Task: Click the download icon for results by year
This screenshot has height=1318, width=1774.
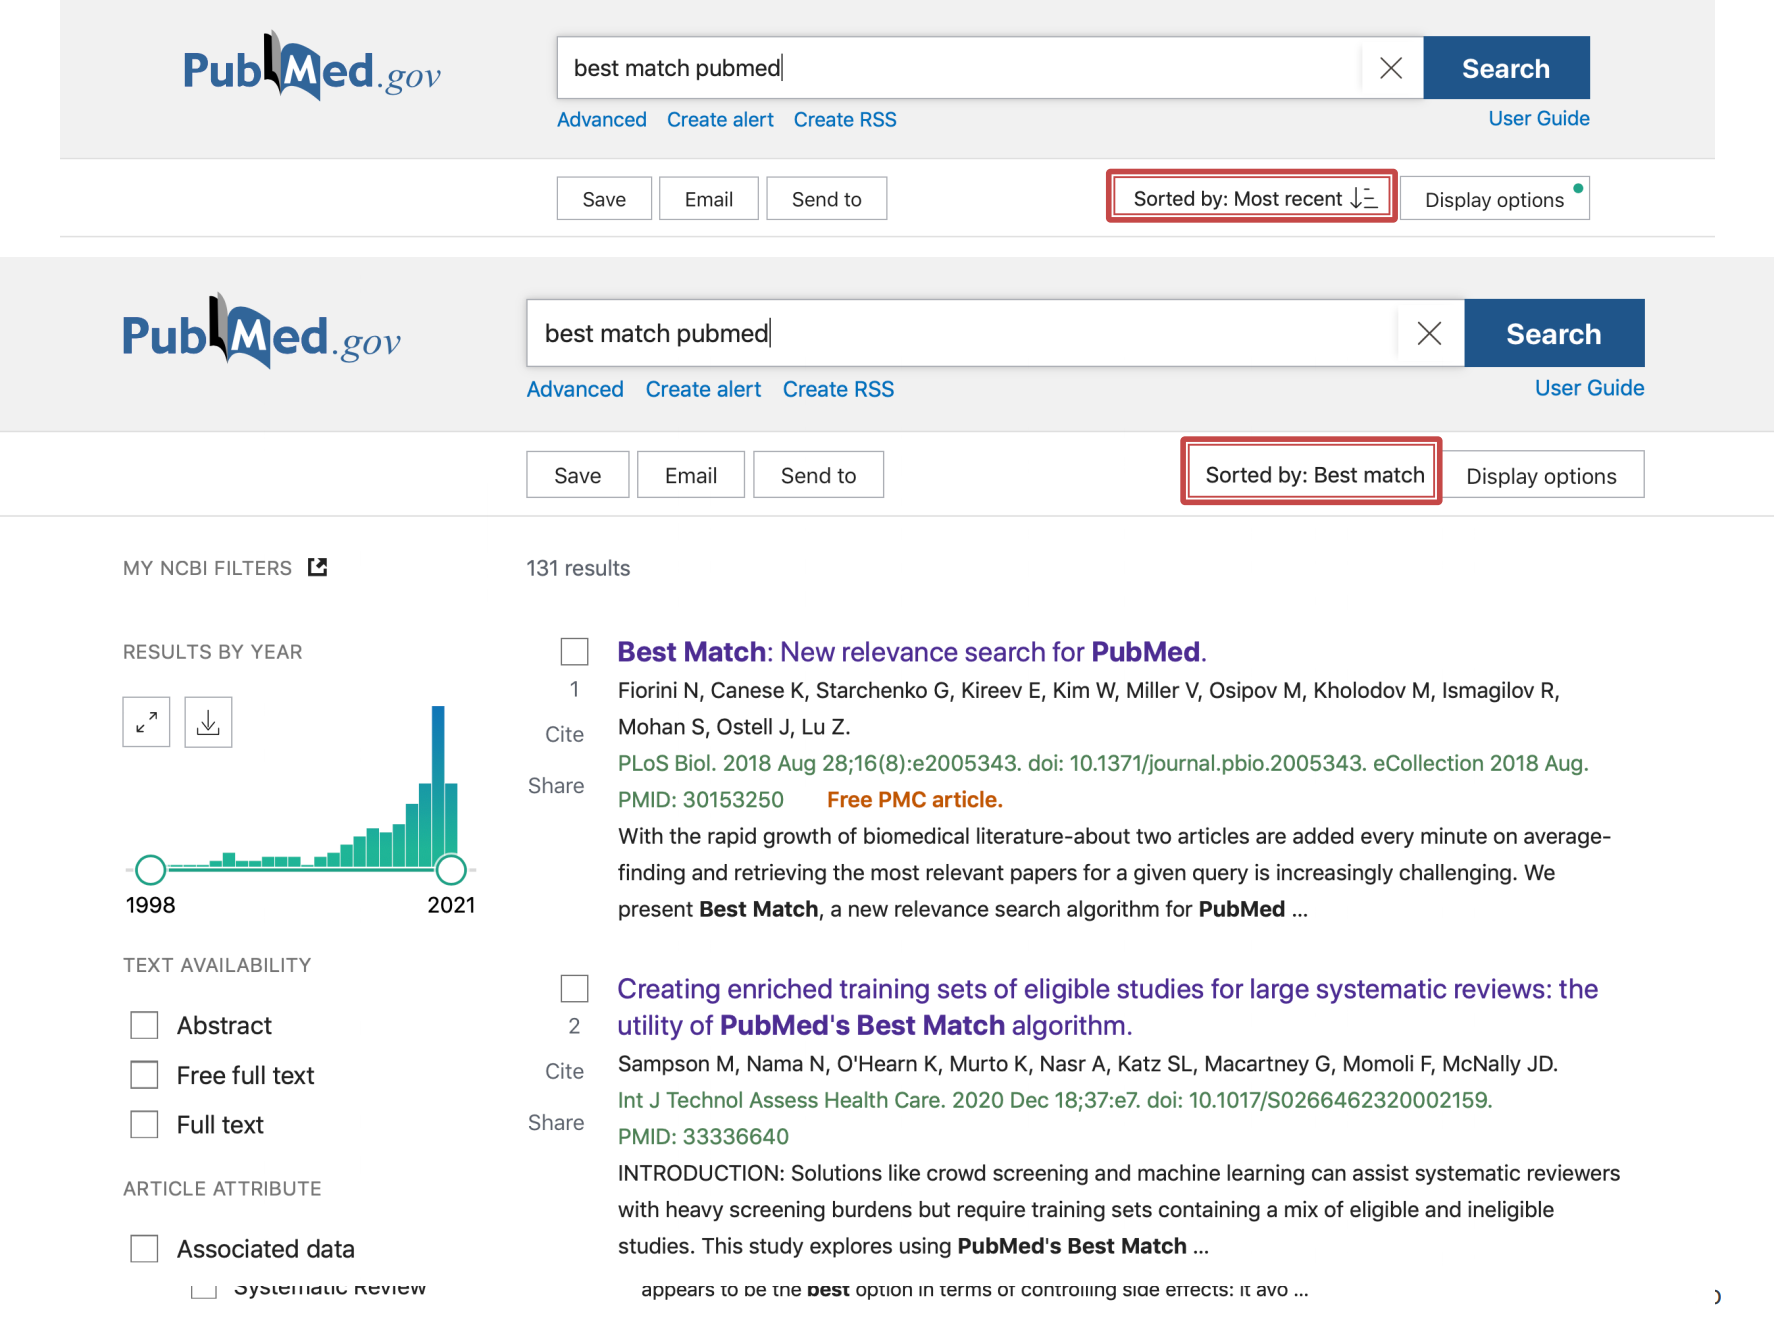Action: pos(208,722)
